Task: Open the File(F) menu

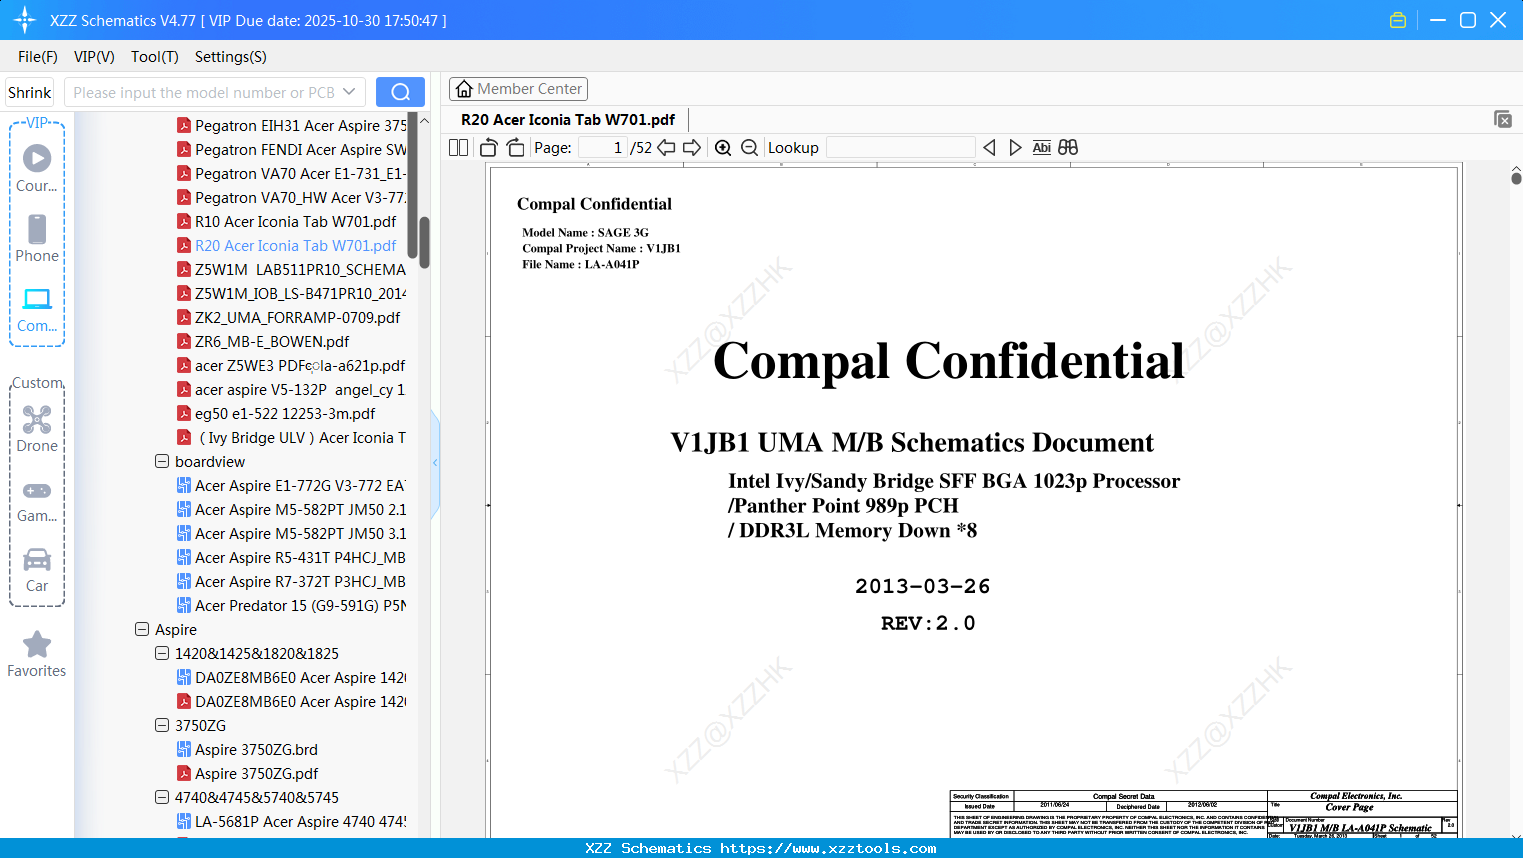Action: click(37, 57)
